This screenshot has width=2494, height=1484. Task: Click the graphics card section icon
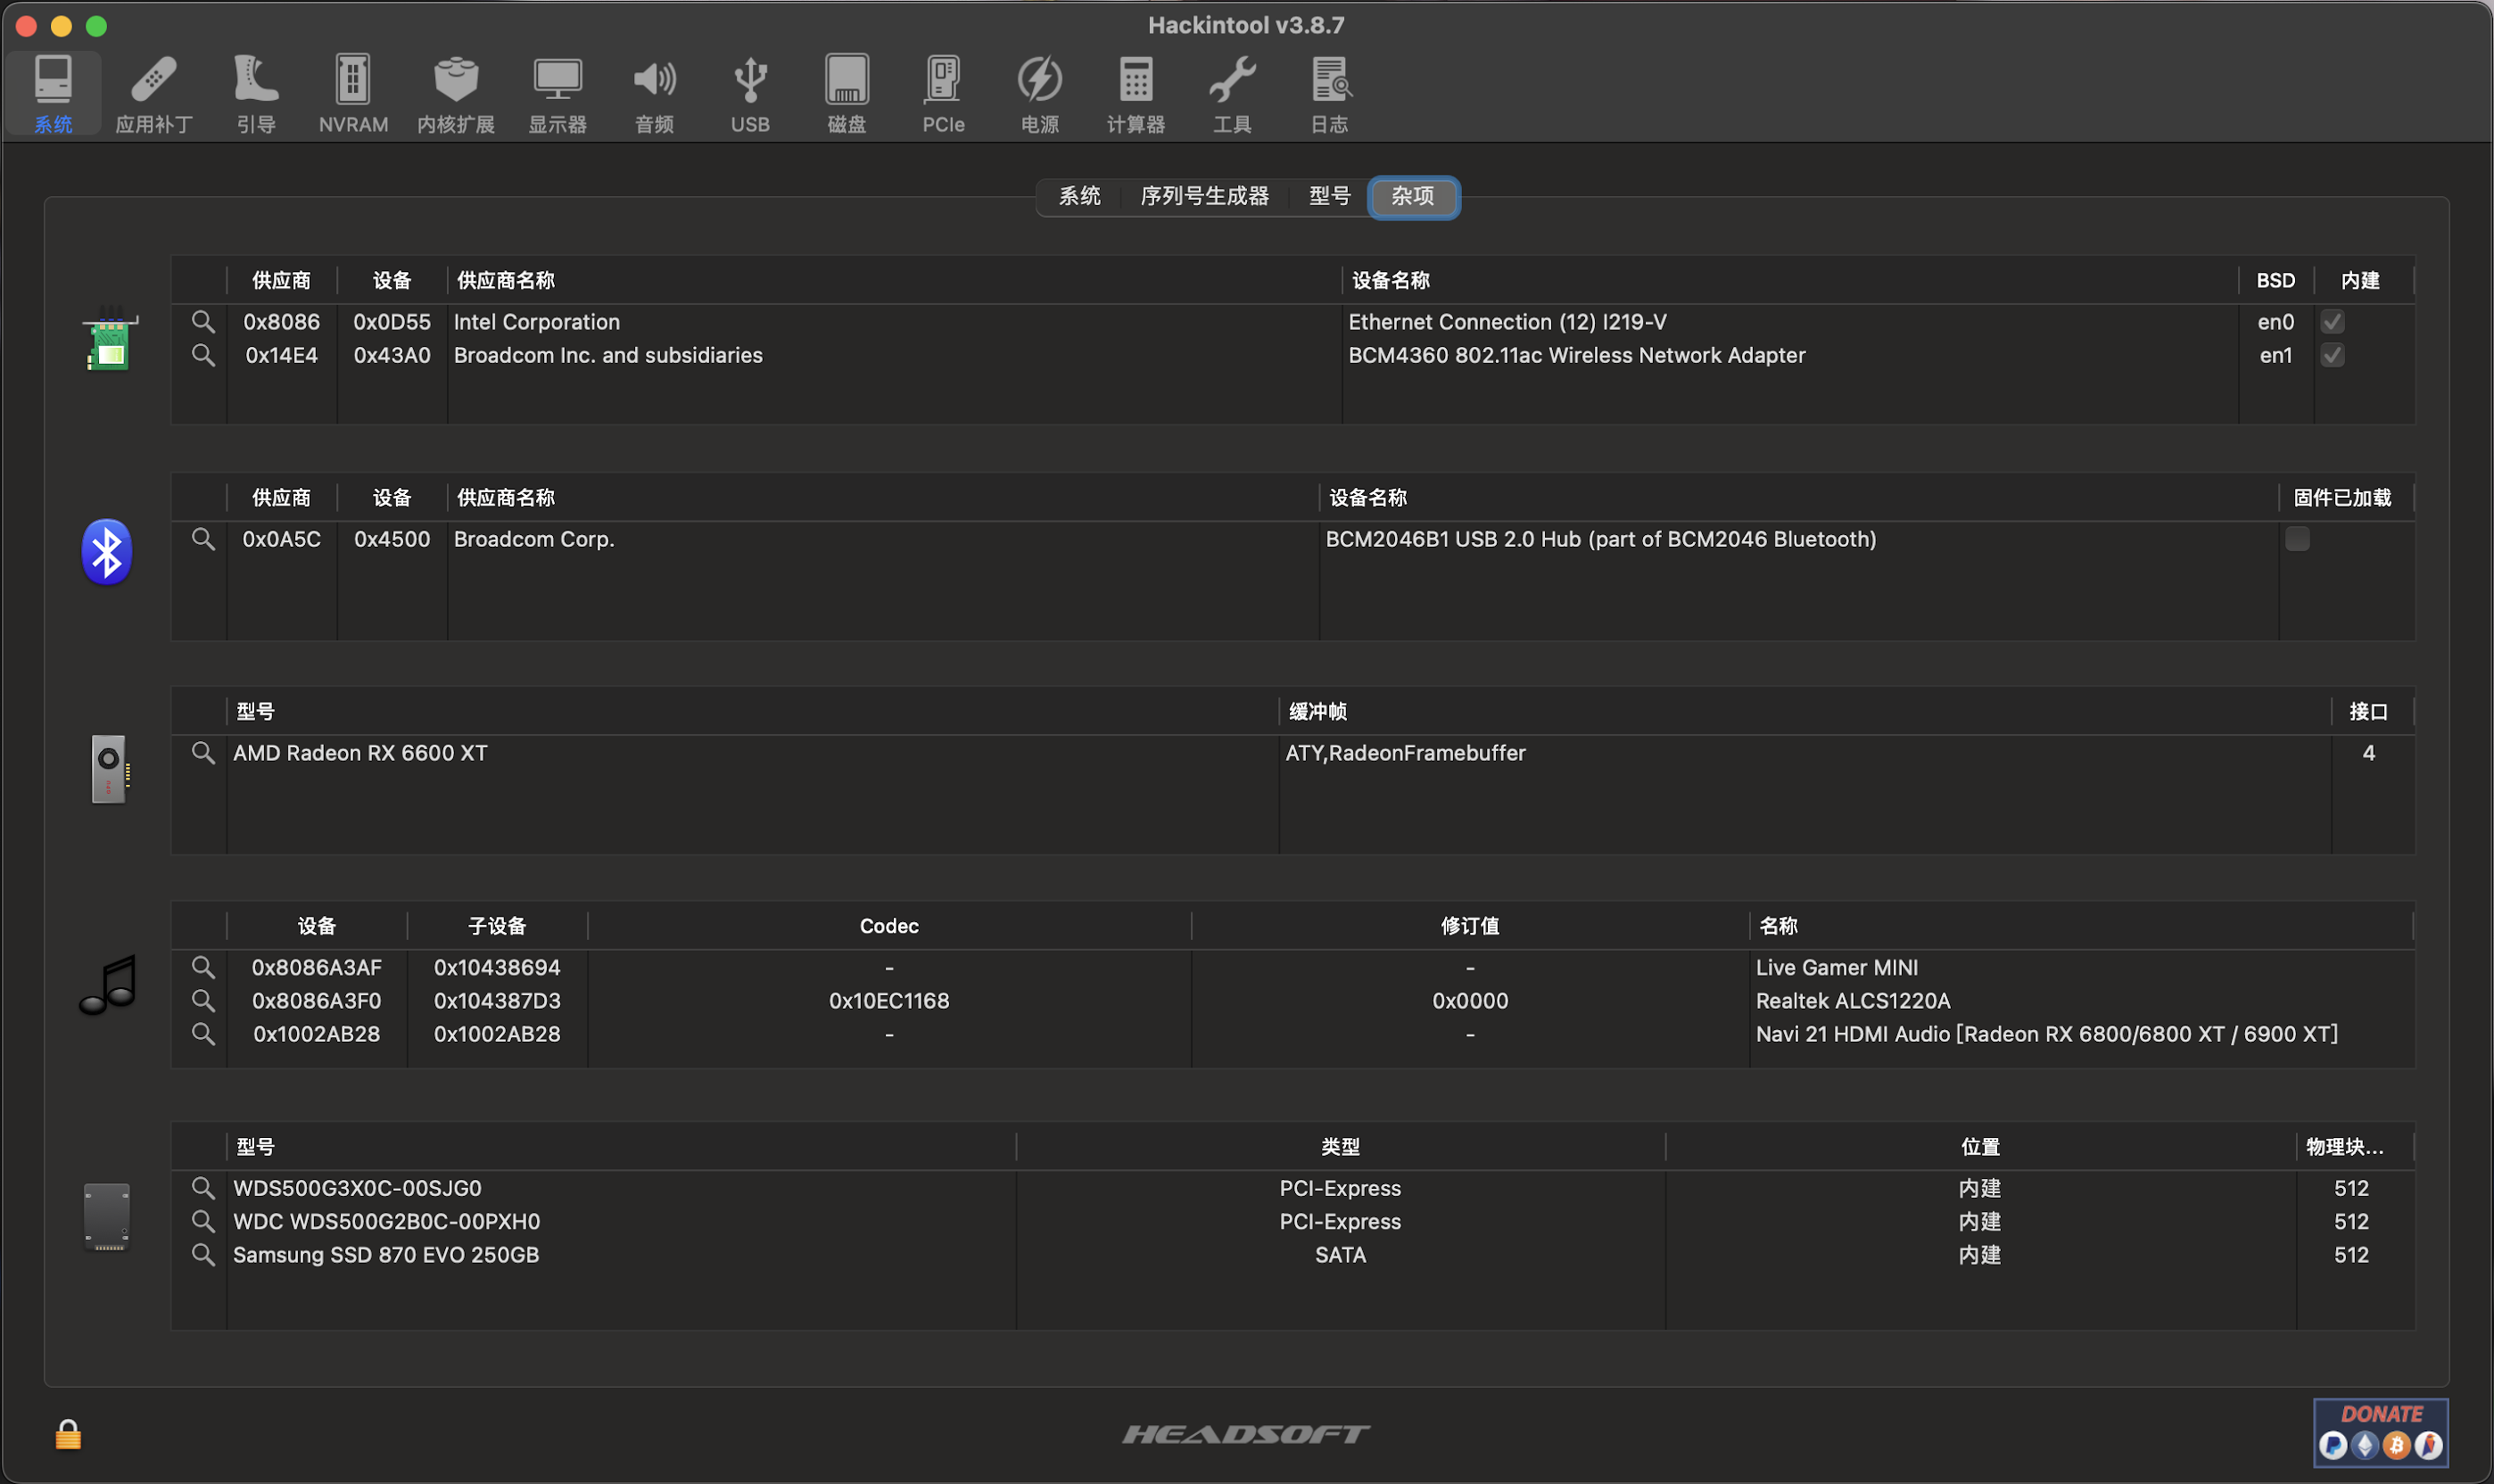tap(109, 768)
